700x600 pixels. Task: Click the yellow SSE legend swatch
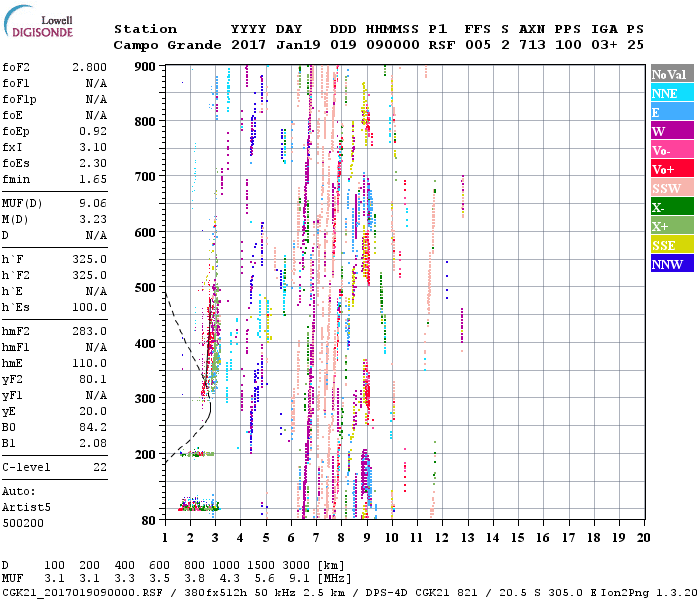(670, 245)
